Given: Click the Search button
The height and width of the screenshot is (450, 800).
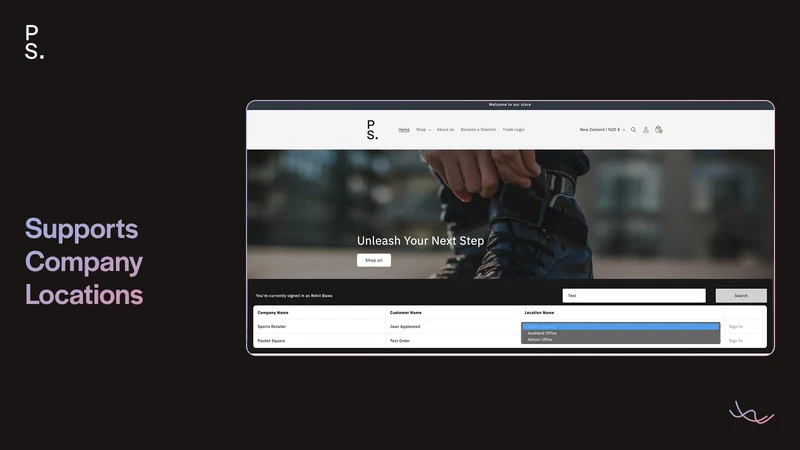Looking at the screenshot, I should pos(741,295).
